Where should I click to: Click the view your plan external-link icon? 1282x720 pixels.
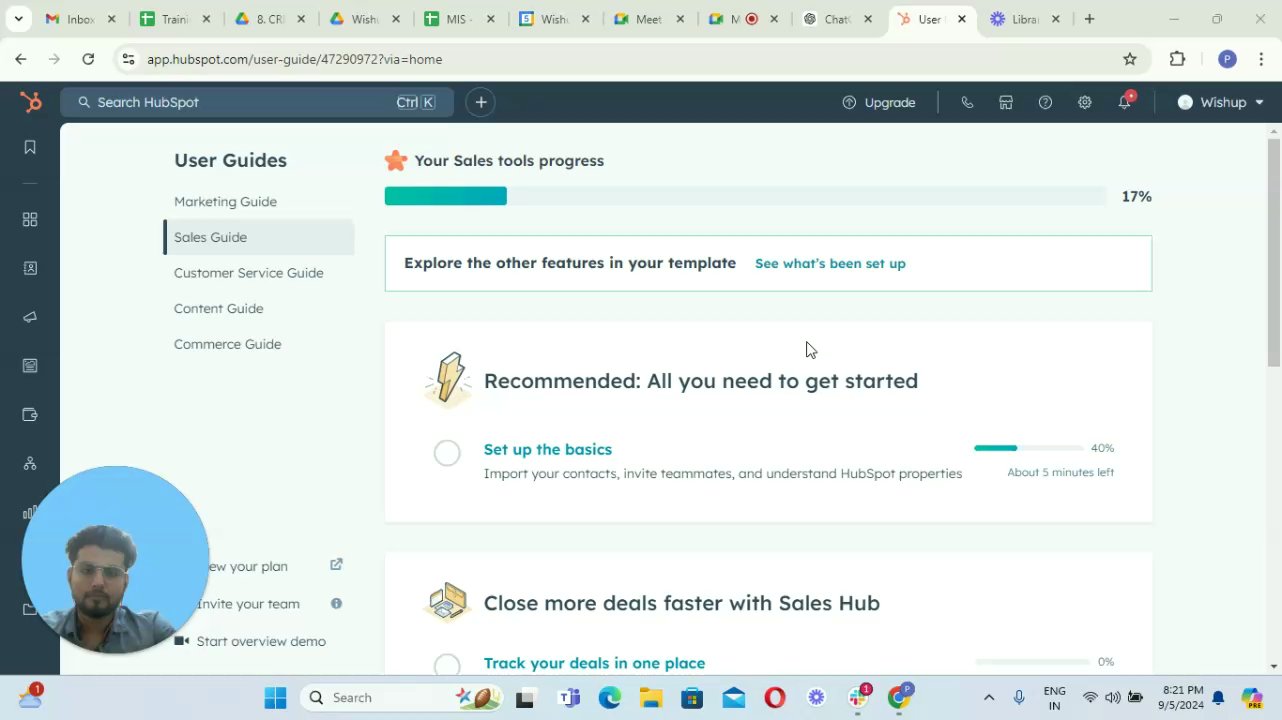(336, 565)
